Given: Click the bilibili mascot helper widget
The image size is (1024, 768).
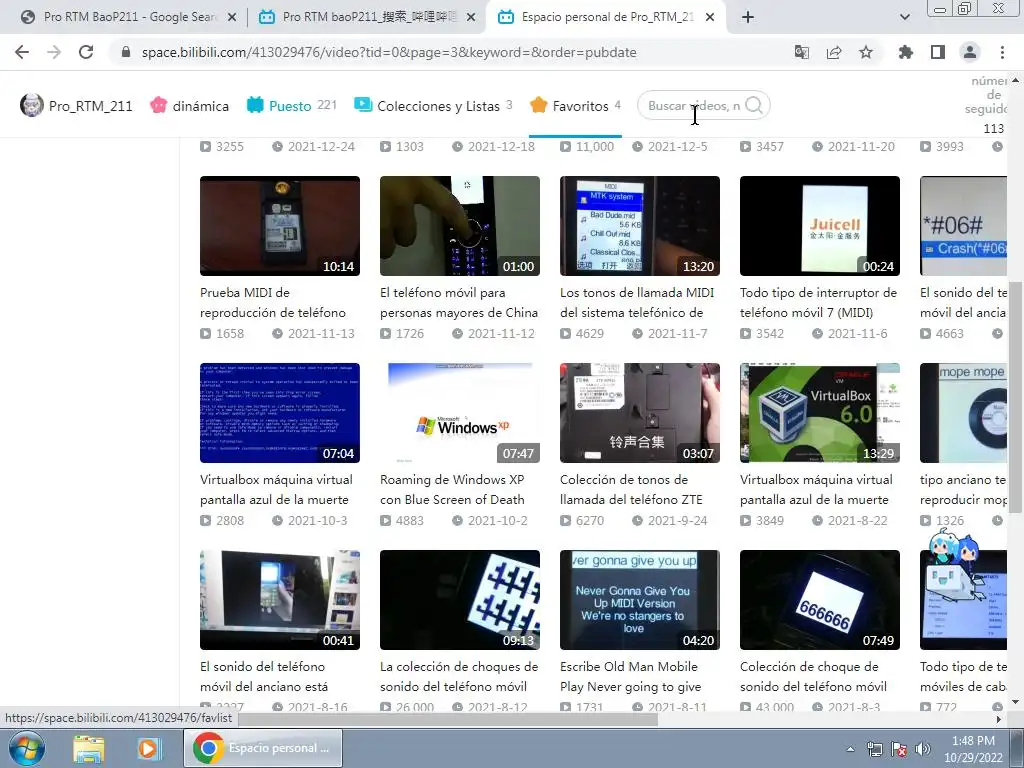Looking at the screenshot, I should coord(953,563).
